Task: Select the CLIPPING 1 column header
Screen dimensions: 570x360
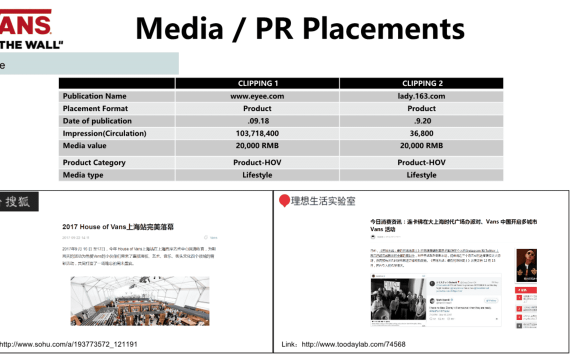Action: pyautogui.click(x=257, y=83)
